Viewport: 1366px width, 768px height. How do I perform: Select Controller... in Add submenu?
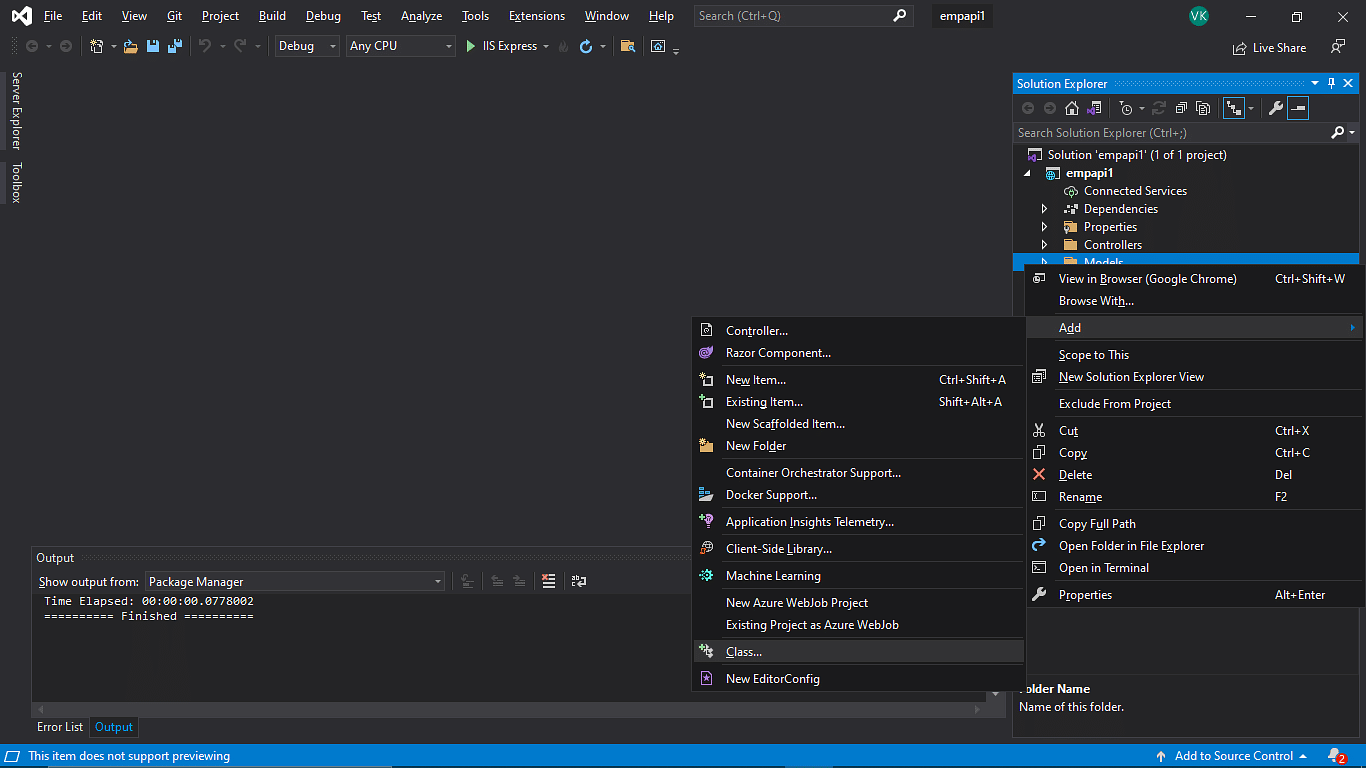859,331
